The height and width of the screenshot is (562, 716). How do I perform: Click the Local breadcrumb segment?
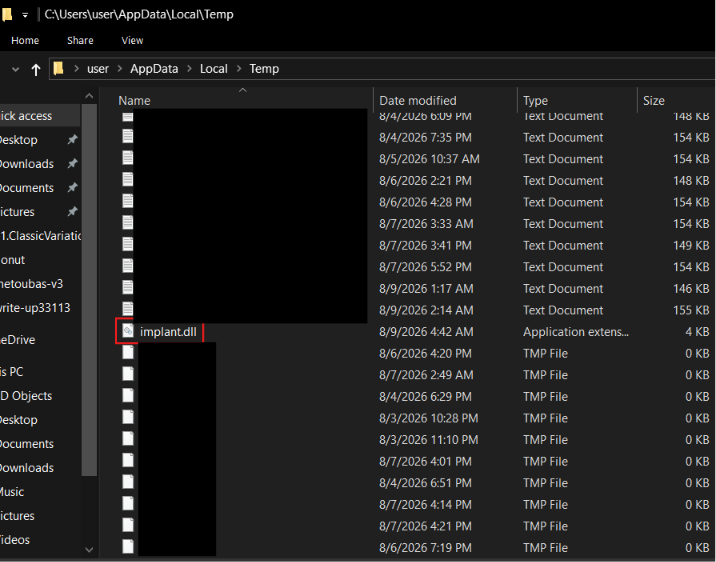tap(214, 69)
